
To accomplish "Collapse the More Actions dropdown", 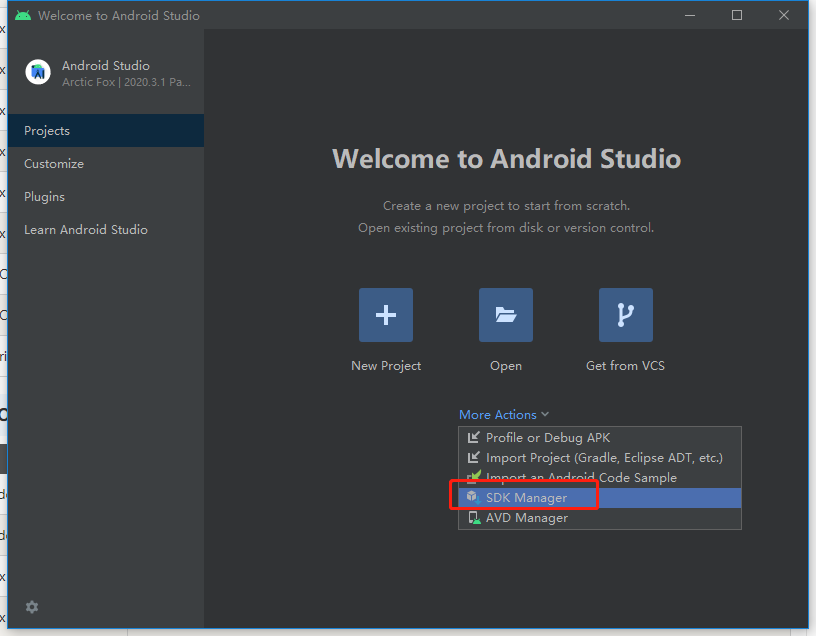I will pyautogui.click(x=504, y=415).
